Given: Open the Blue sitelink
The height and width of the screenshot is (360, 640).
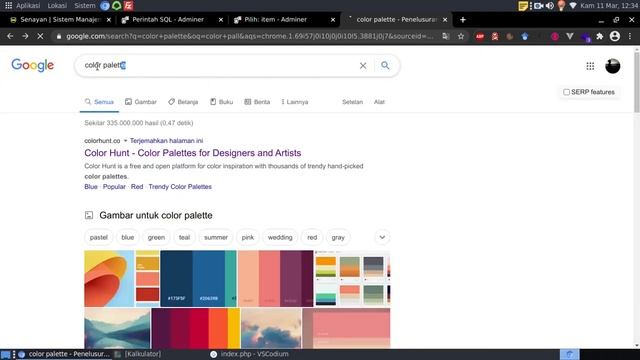Looking at the screenshot, I should click(x=91, y=187).
